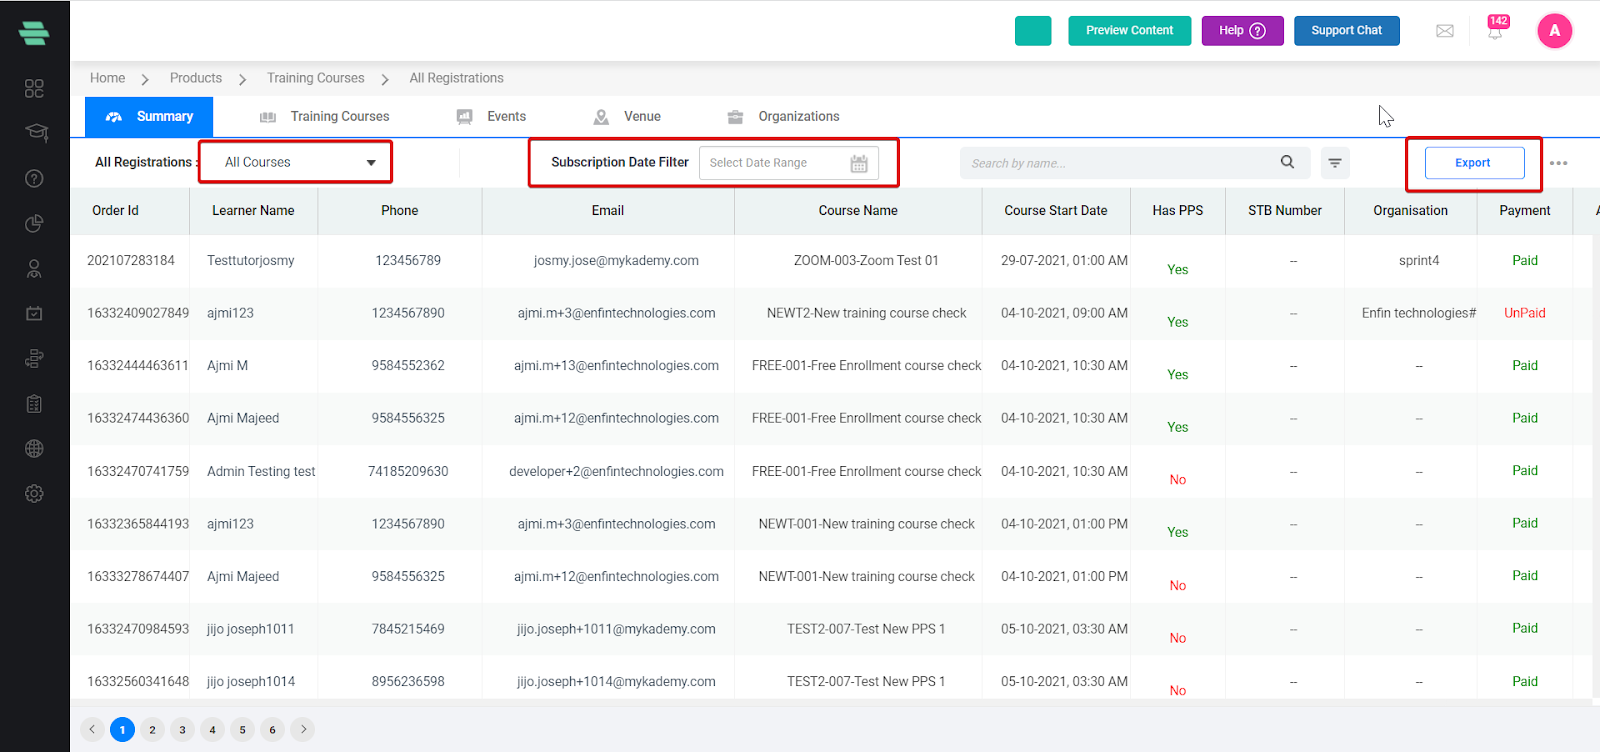Go to pagination page 5

(x=242, y=730)
